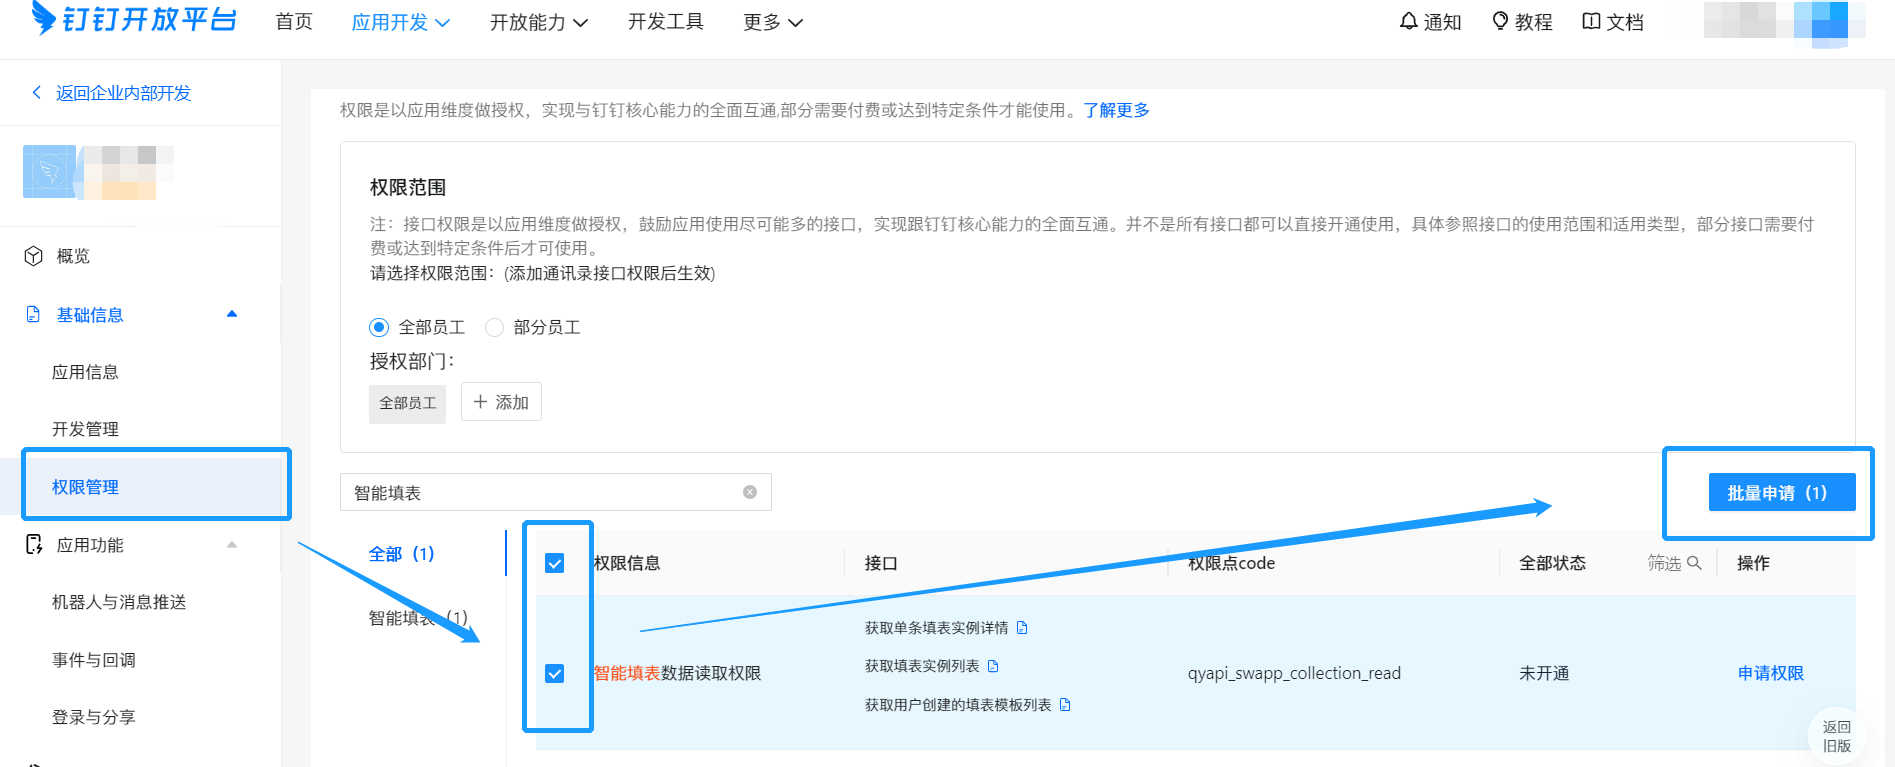1895x767 pixels.
Task: Click the 概览 cube icon
Action: pos(34,256)
